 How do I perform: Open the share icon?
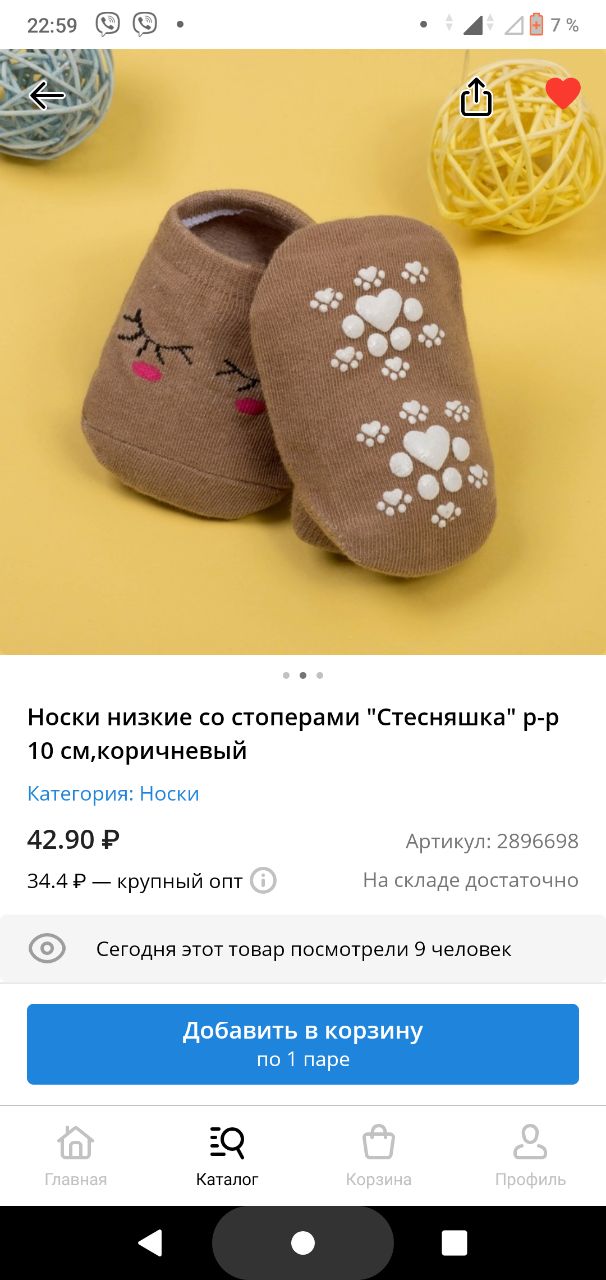[x=476, y=96]
